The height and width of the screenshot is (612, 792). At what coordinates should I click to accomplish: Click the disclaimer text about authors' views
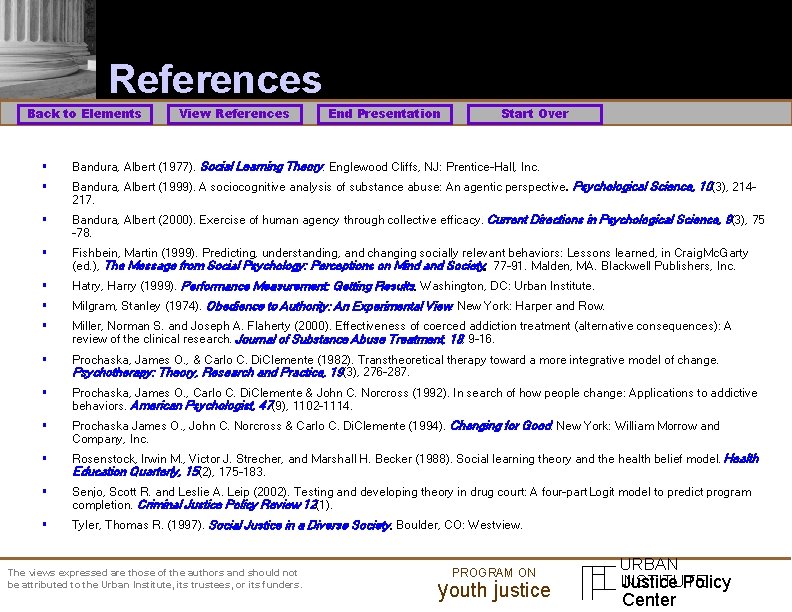point(155,579)
